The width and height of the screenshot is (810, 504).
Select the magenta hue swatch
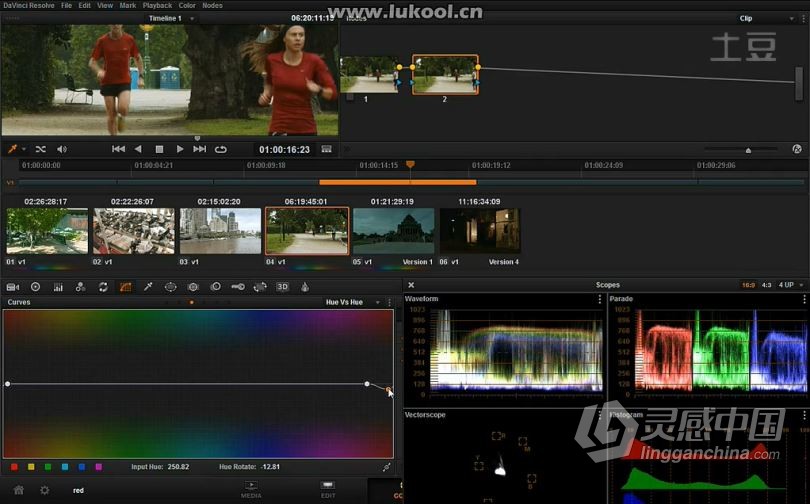point(98,467)
